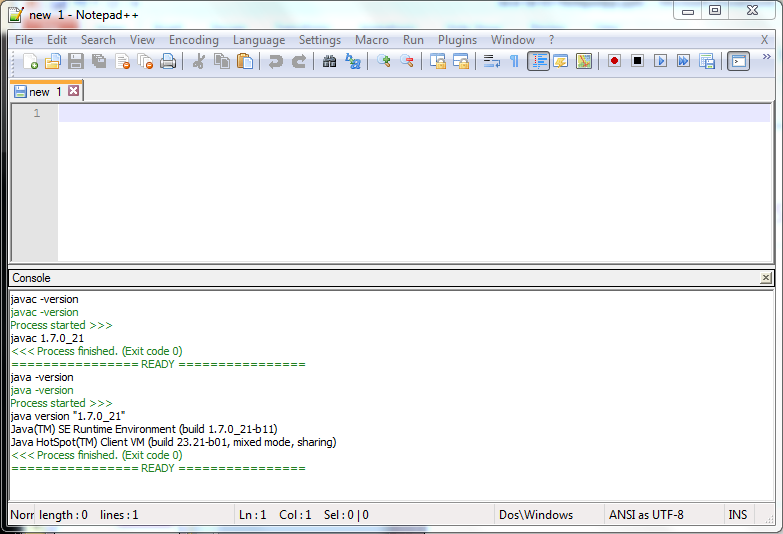Open the Language menu
The width and height of the screenshot is (783, 534).
point(259,40)
